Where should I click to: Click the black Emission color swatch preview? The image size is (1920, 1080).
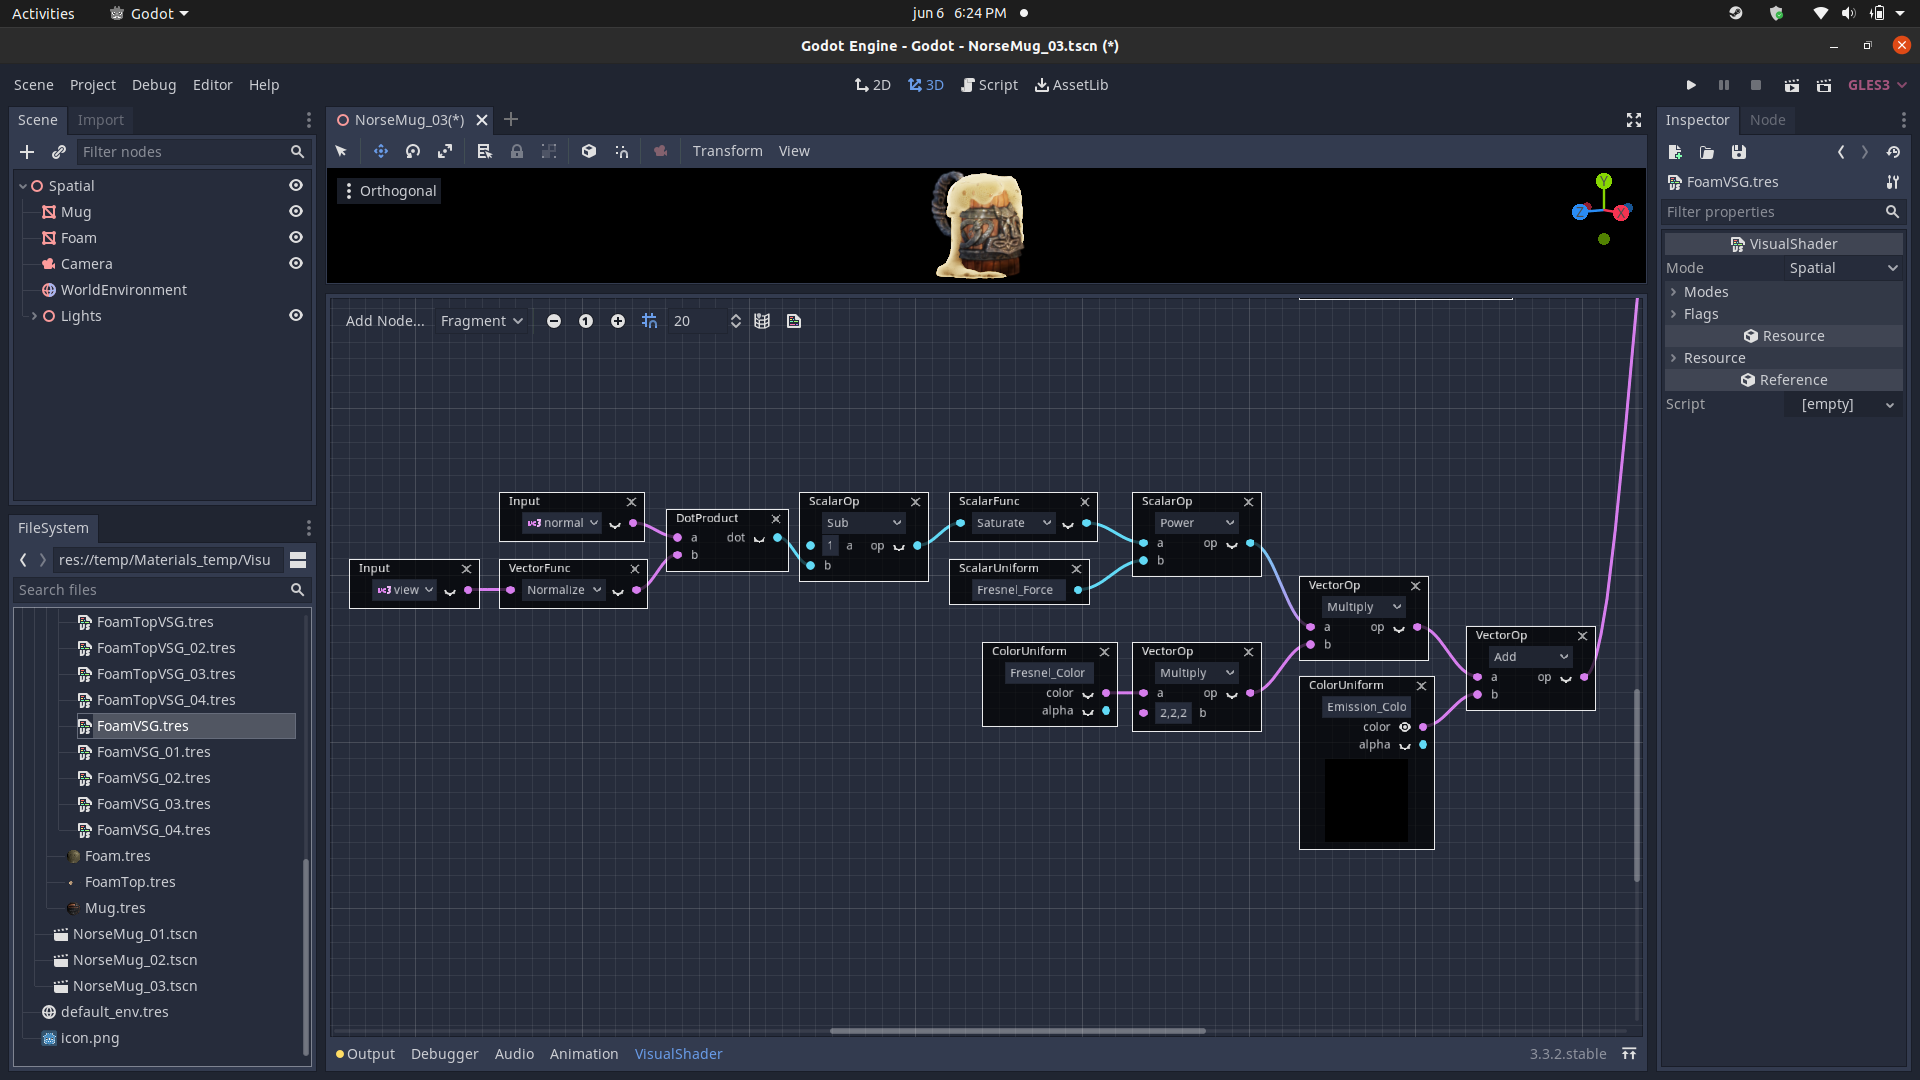pyautogui.click(x=1365, y=801)
